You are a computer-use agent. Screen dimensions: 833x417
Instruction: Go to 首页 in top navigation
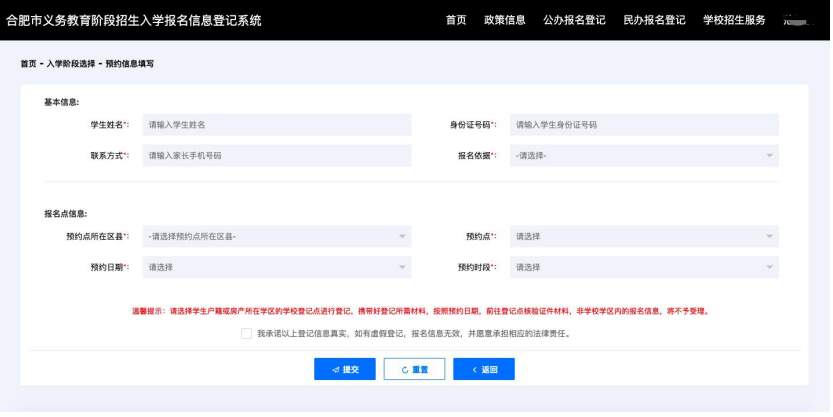(456, 20)
